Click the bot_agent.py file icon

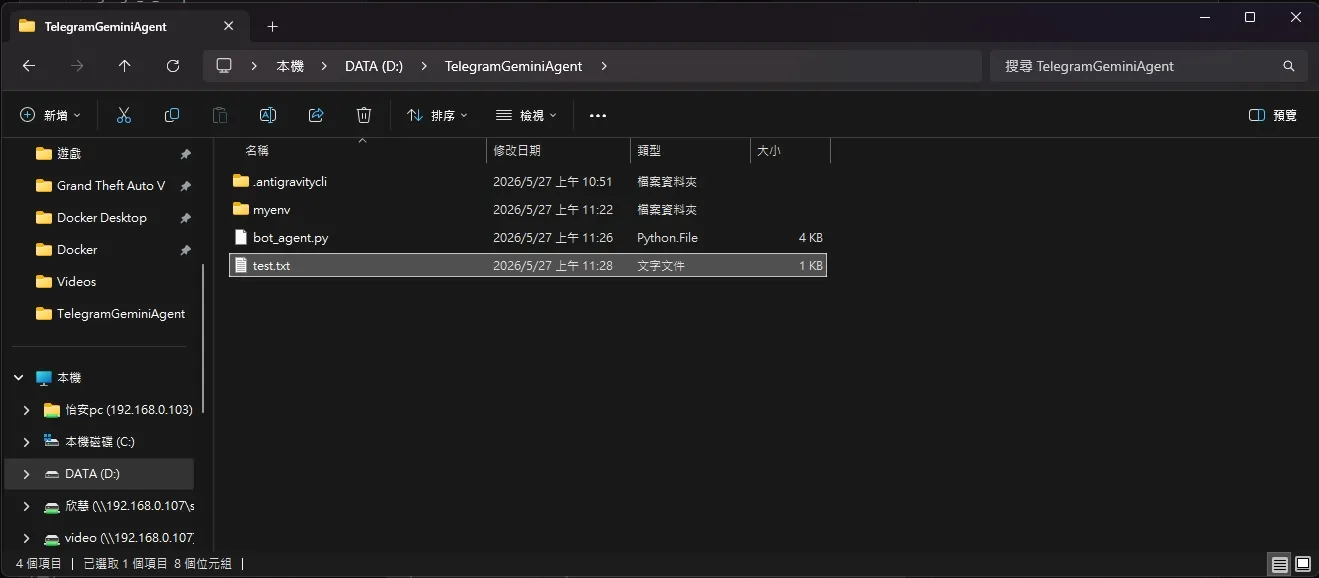point(240,237)
